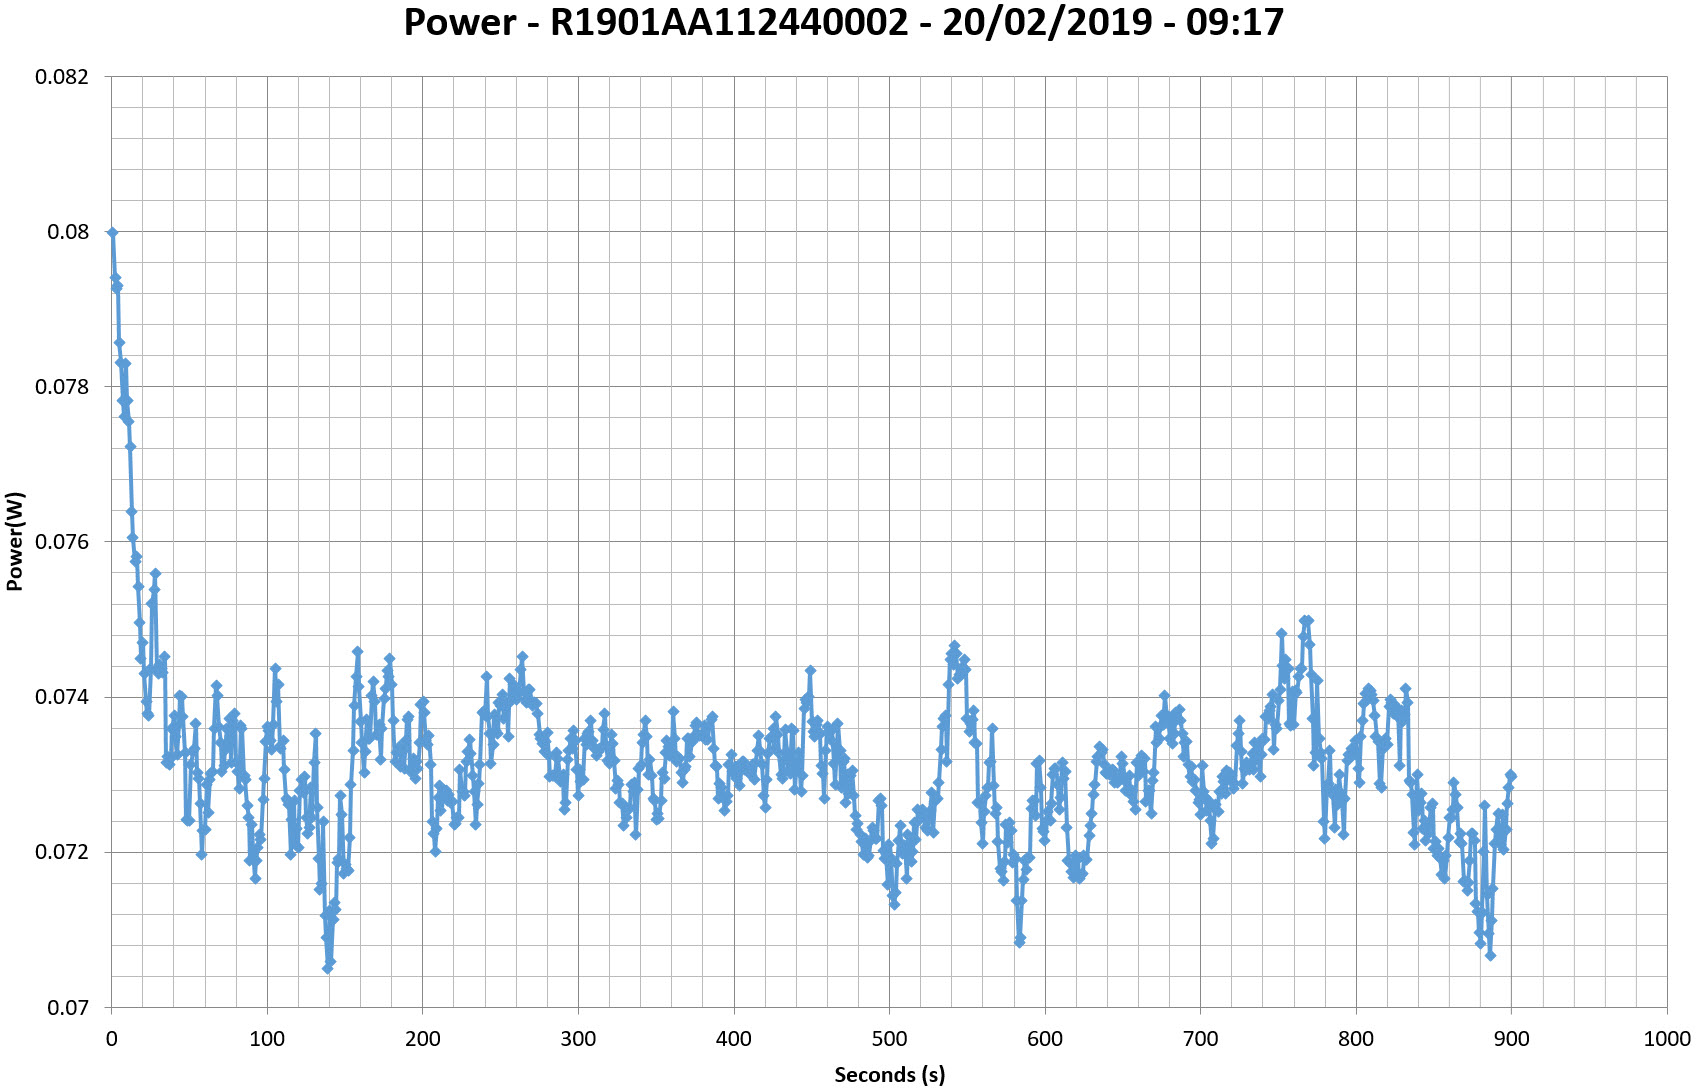Click the 0.074 vertical axis tick label
Screen dimensions: 1696x1092
click(61, 697)
